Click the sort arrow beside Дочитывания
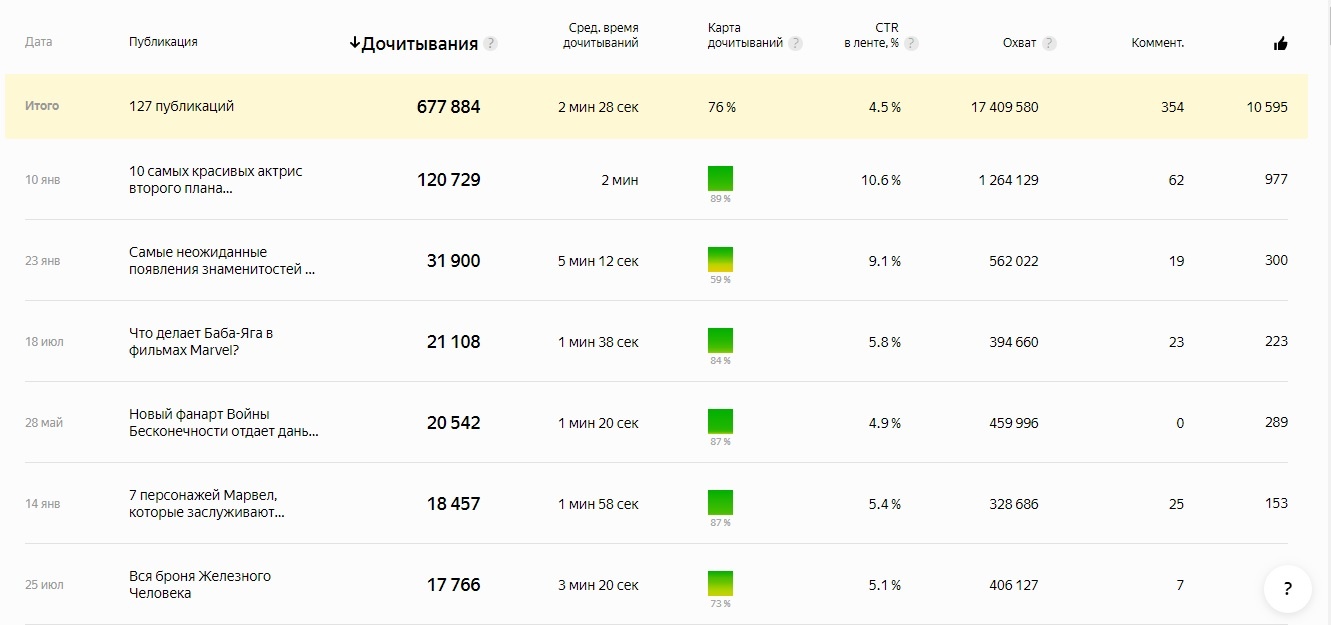This screenshot has height=625, width=1331. pos(354,43)
